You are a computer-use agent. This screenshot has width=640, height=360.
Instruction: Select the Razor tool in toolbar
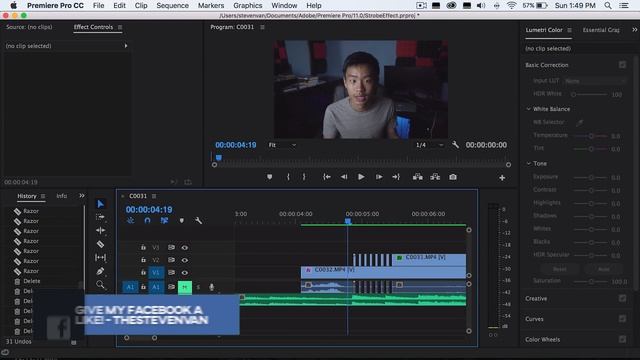100,244
